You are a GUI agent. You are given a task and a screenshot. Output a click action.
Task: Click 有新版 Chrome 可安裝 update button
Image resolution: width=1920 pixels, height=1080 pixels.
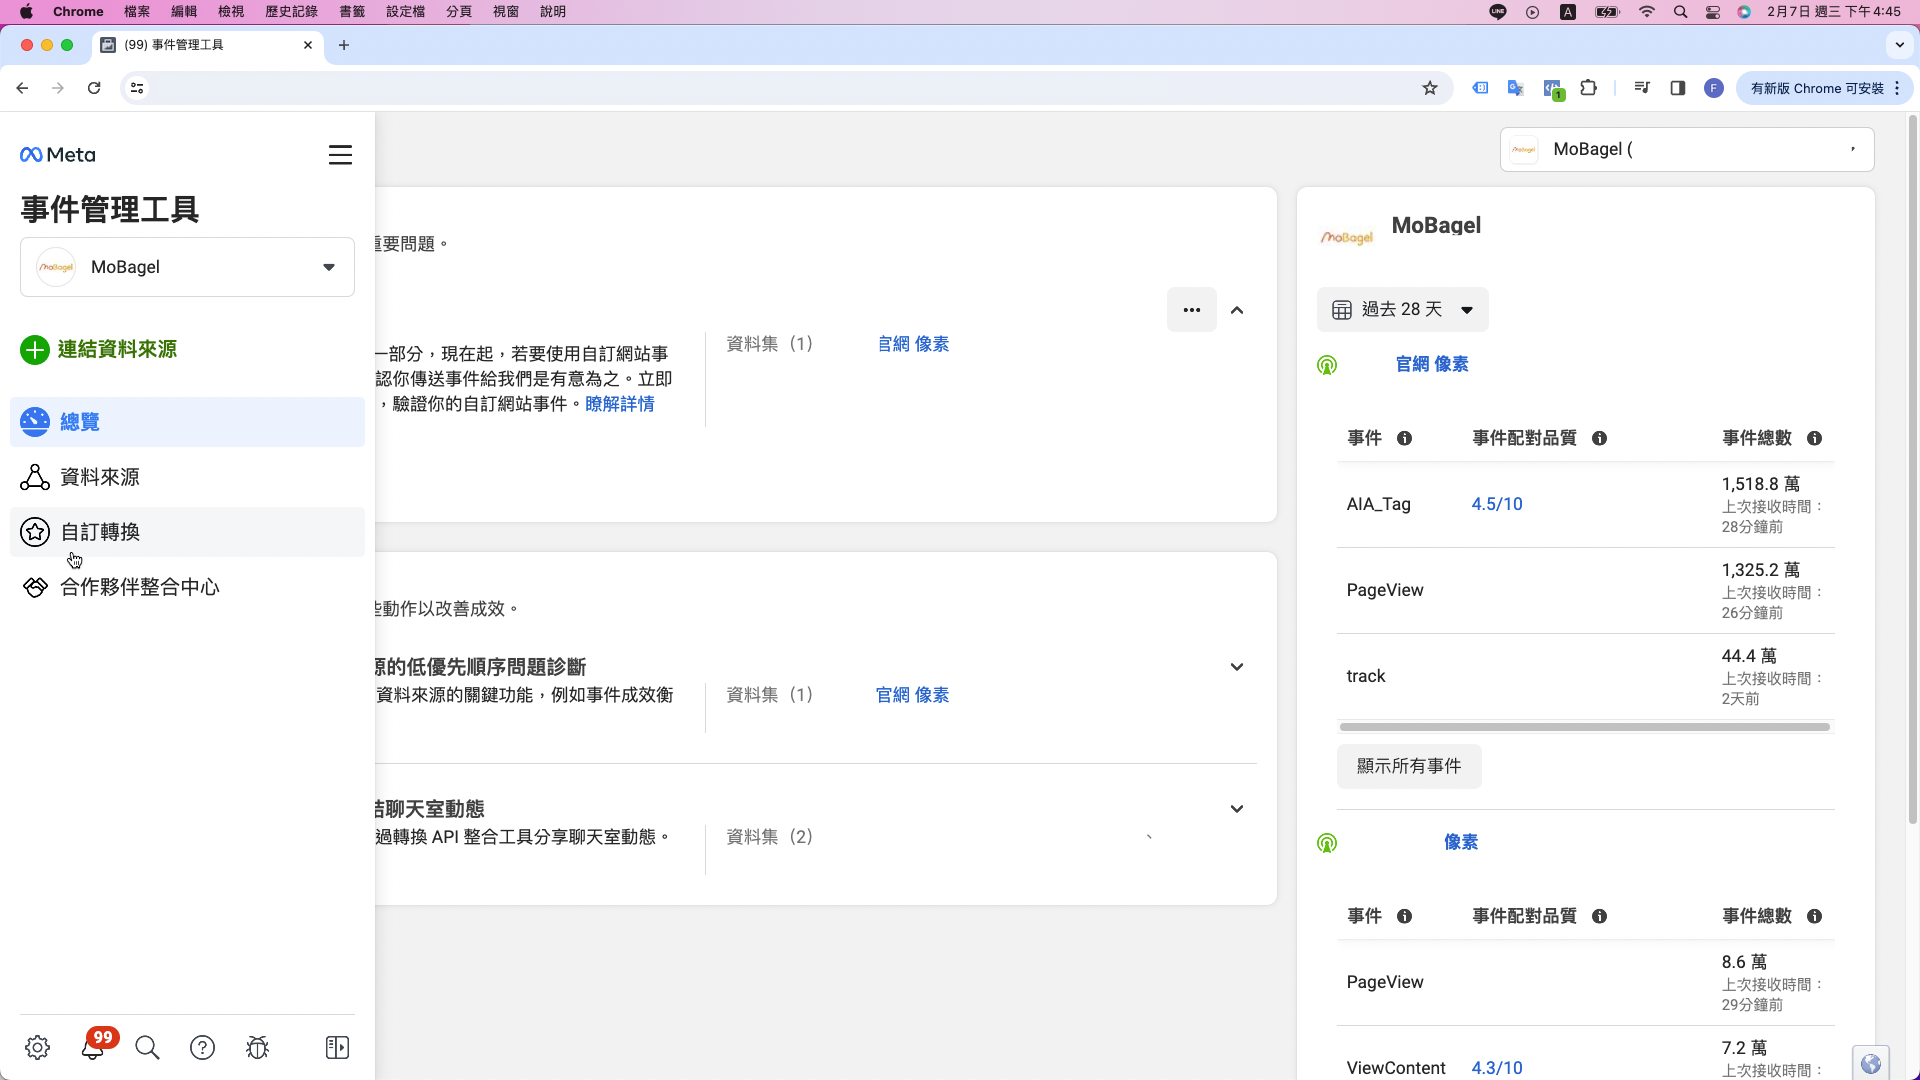1825,88
